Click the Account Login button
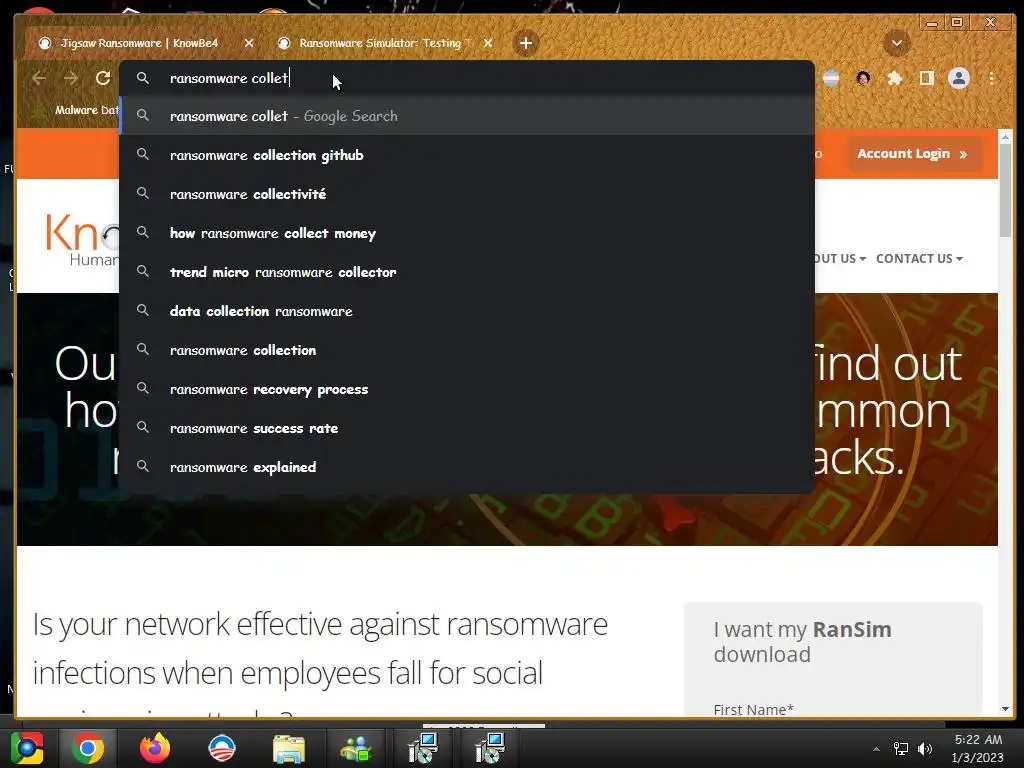The width and height of the screenshot is (1024, 768). tap(914, 154)
